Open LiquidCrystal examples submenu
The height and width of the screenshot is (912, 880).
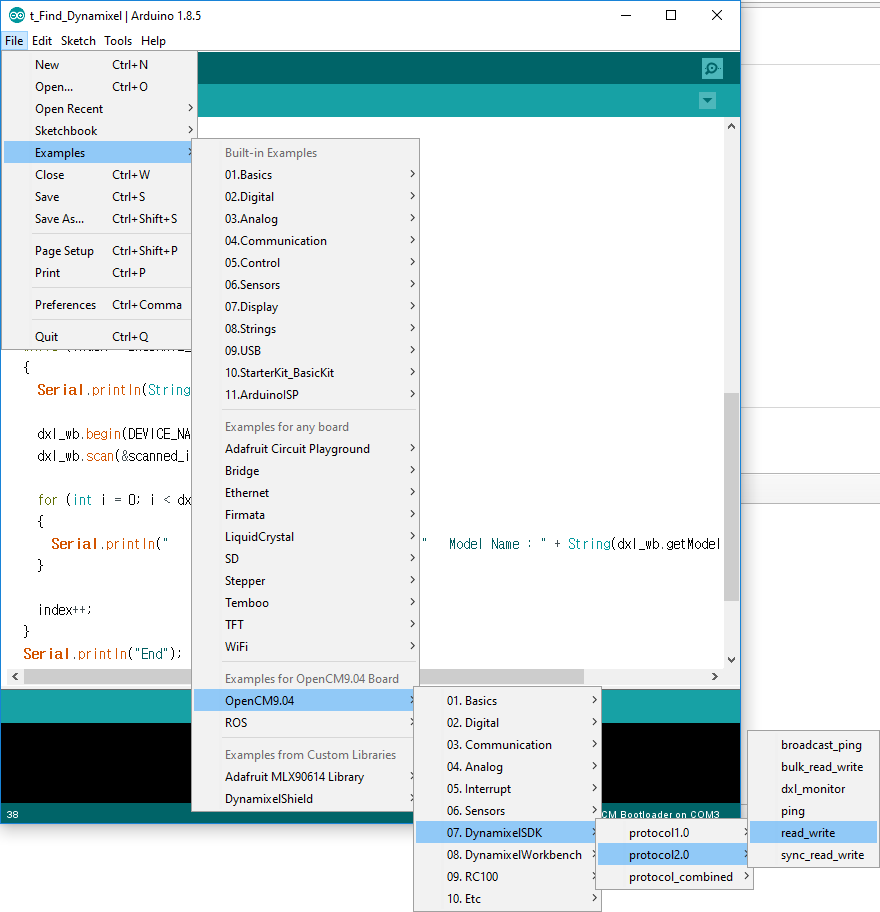tap(305, 537)
